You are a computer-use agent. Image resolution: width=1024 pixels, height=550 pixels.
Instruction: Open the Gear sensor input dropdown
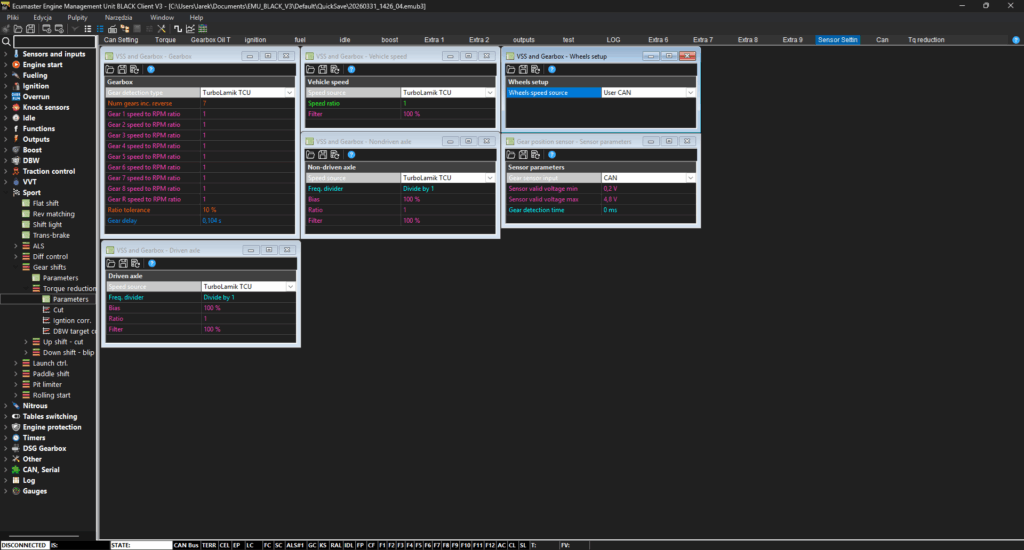click(x=690, y=178)
